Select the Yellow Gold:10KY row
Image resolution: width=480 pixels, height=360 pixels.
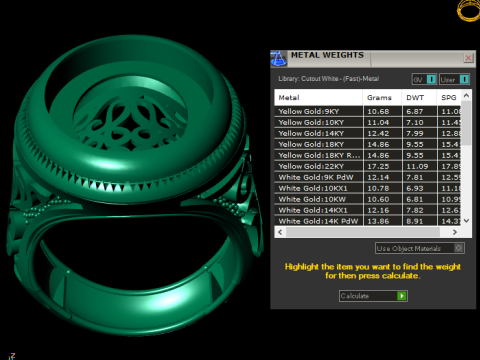368,122
